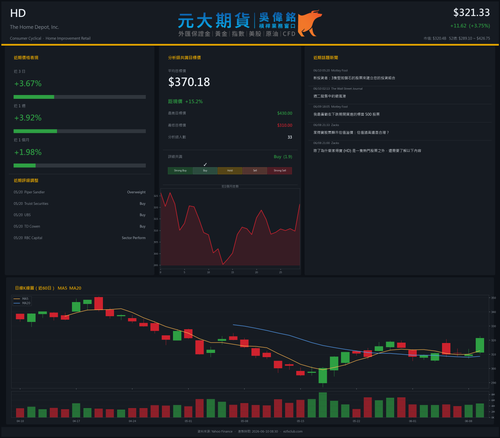
Task: Click the Consumer Cyclical sector line
Action: point(50,38)
